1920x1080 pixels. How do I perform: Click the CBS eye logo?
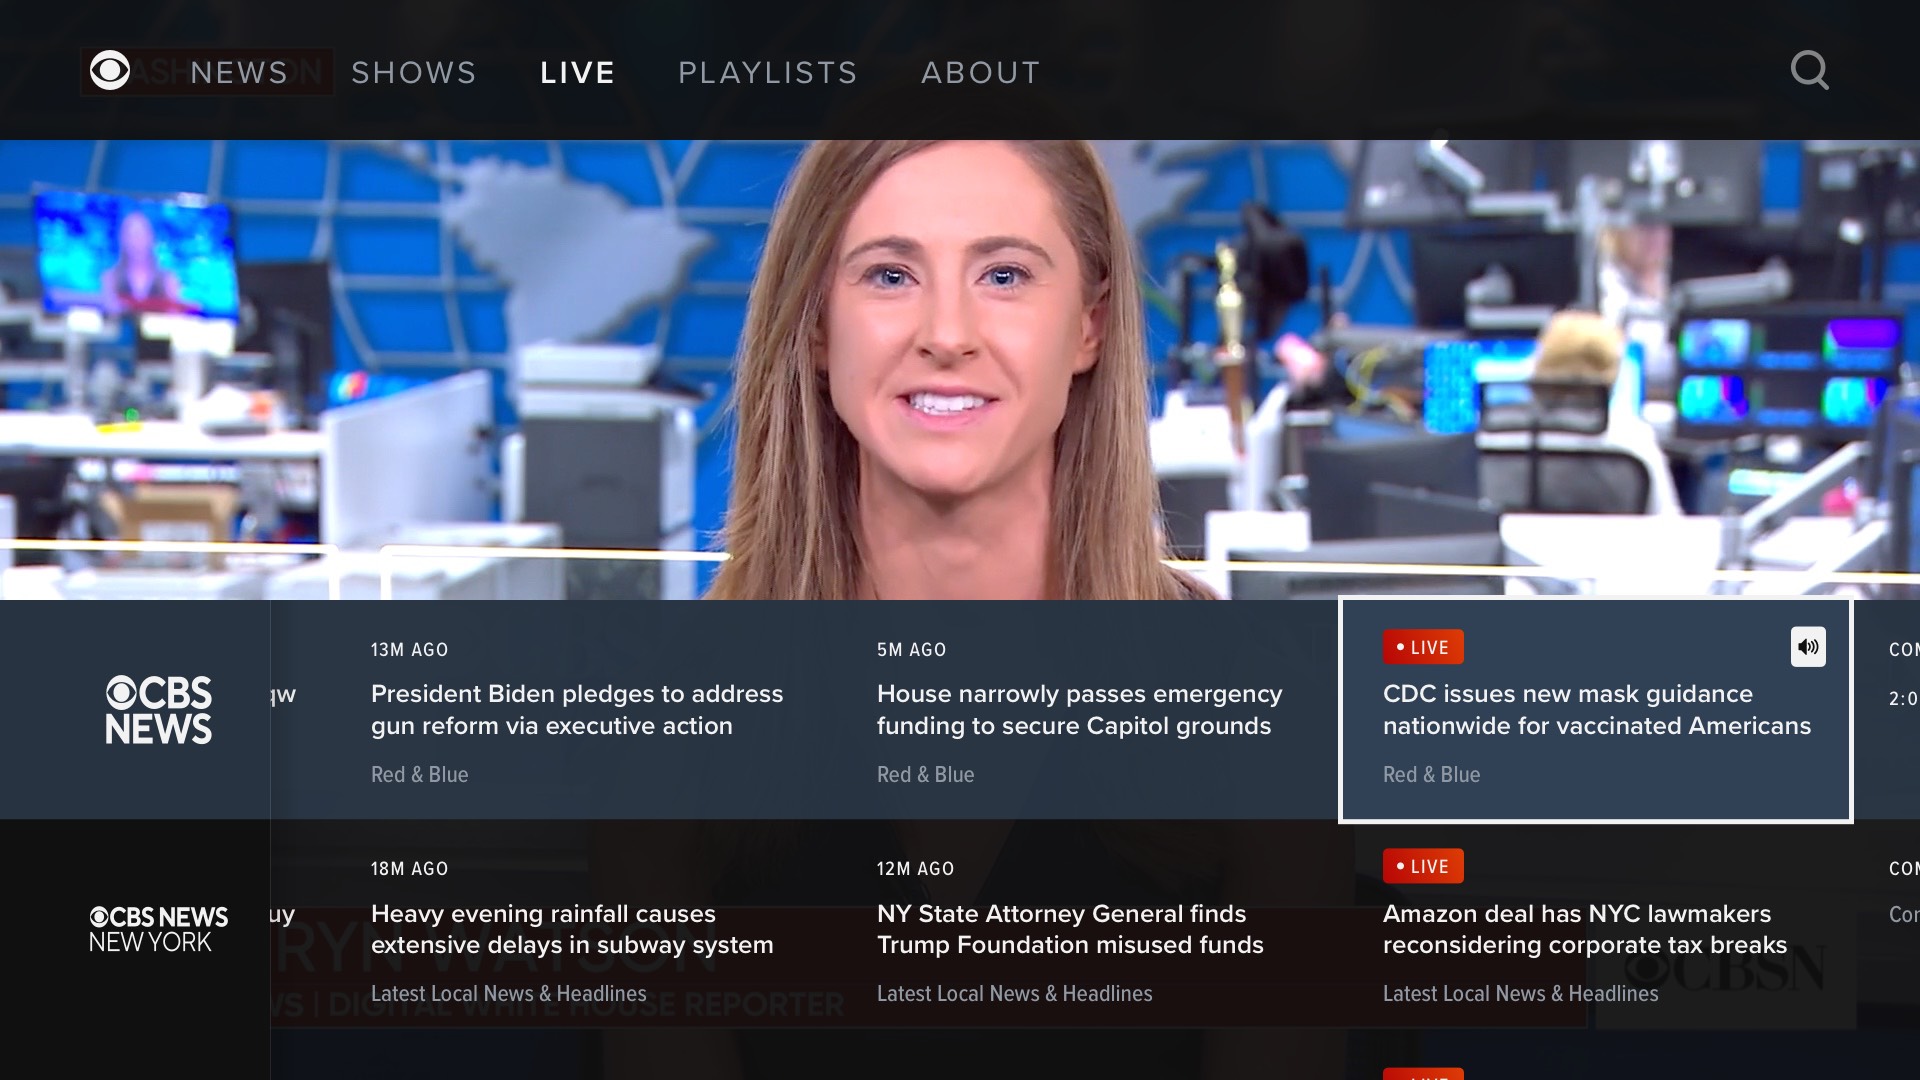[x=110, y=71]
